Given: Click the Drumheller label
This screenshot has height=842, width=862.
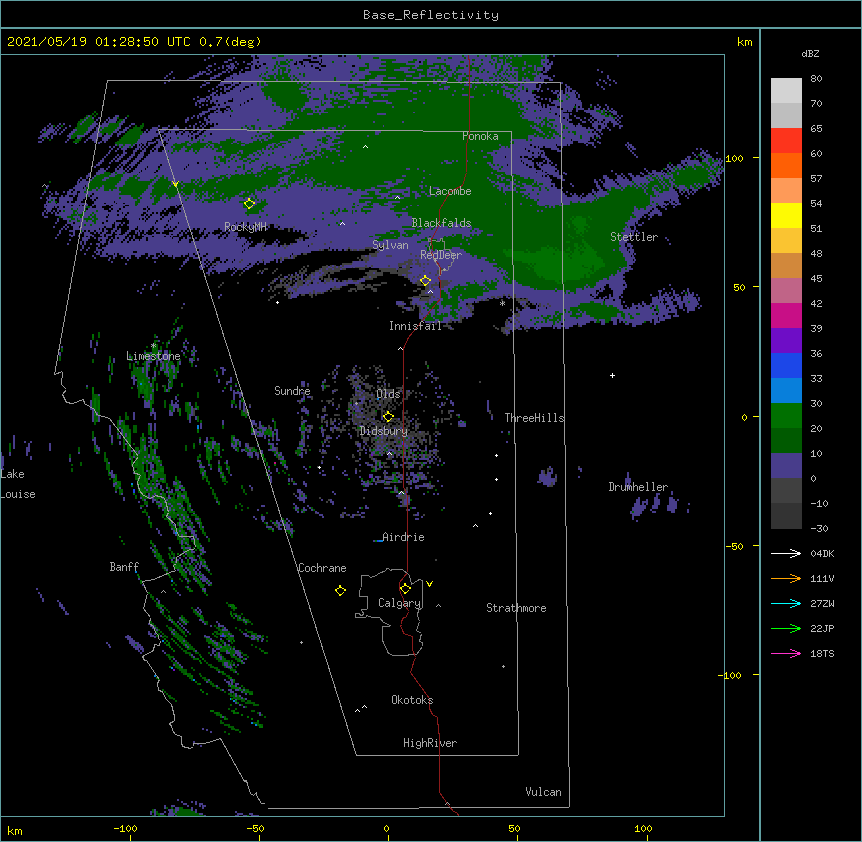Looking at the screenshot, I should (638, 487).
